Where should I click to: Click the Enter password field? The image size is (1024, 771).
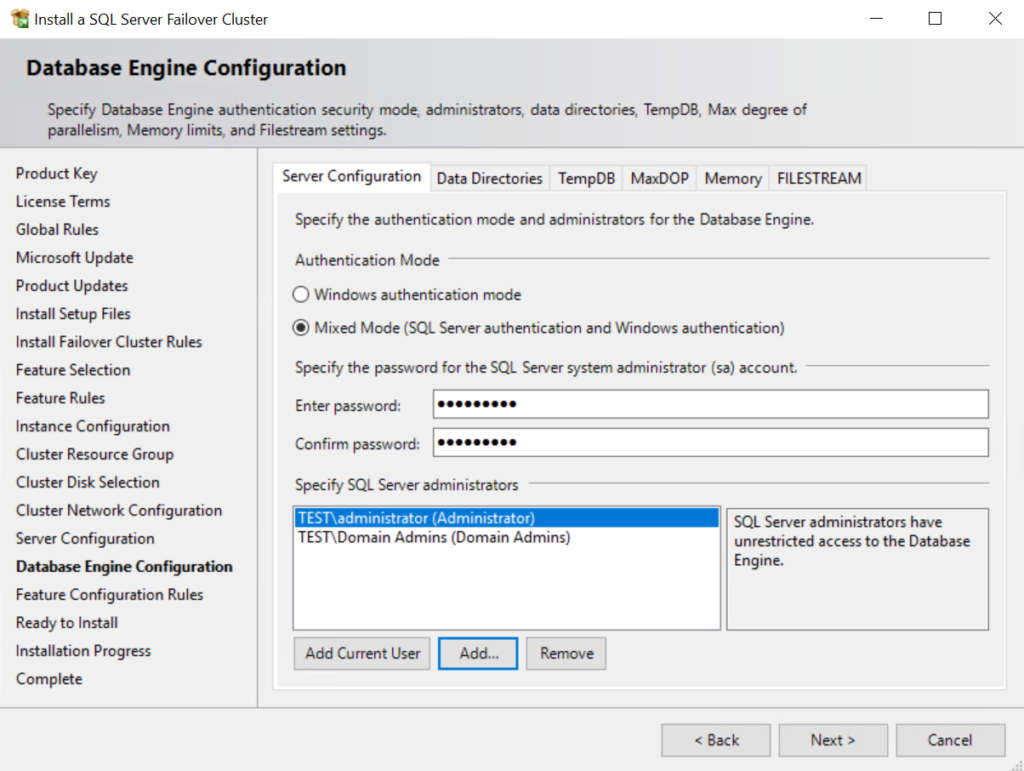tap(710, 404)
